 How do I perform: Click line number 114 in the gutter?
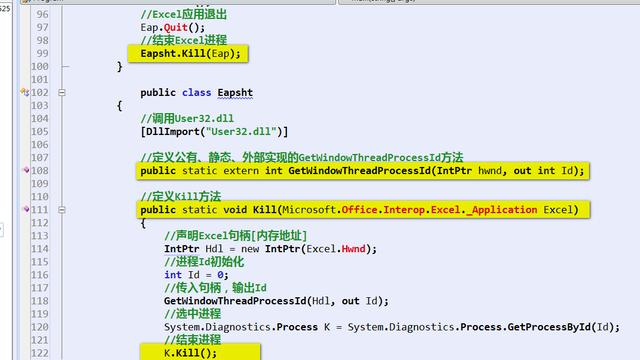[x=40, y=249]
